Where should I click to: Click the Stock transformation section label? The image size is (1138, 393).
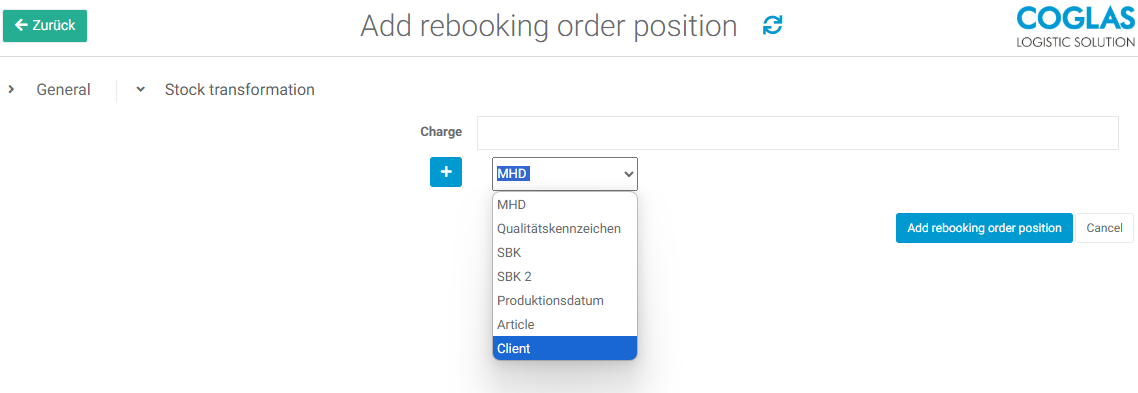click(240, 90)
